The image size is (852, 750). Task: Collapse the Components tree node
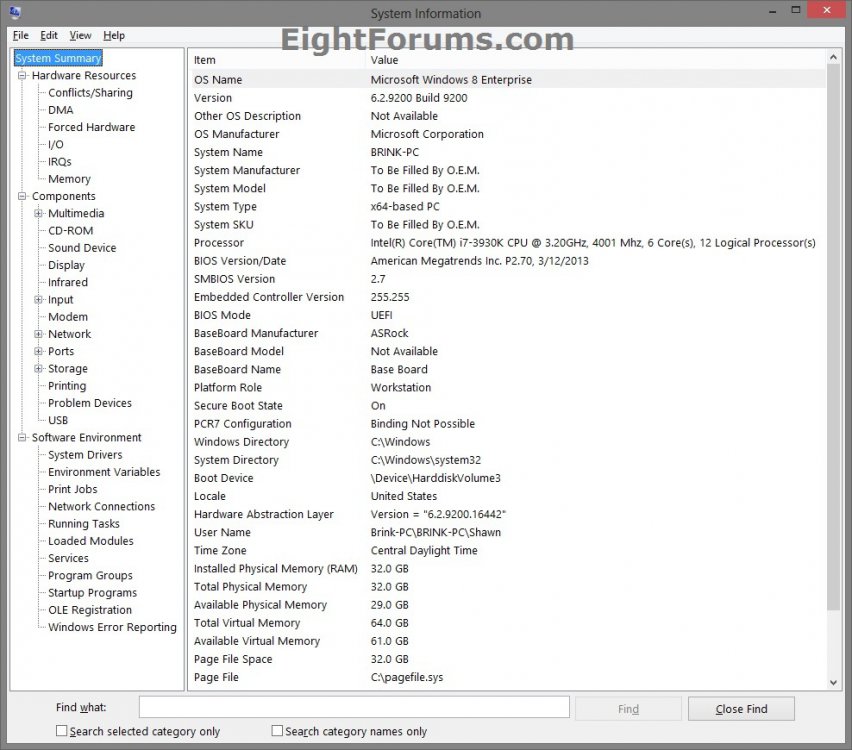[x=22, y=196]
